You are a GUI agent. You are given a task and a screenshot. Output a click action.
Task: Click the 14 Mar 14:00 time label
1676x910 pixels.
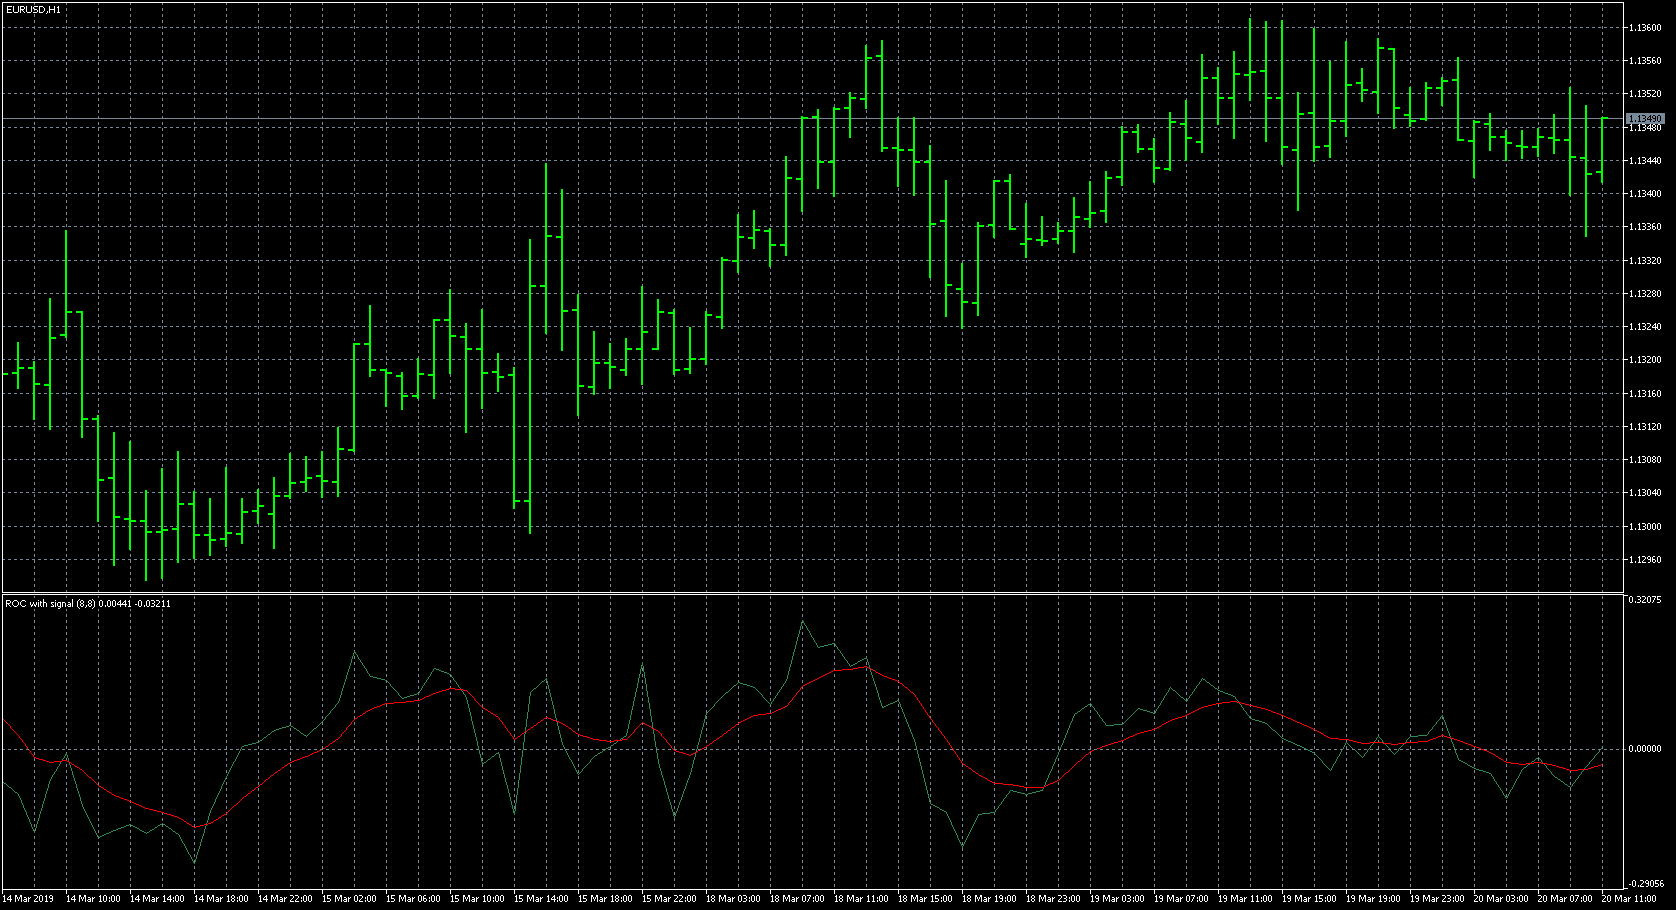[x=157, y=899]
